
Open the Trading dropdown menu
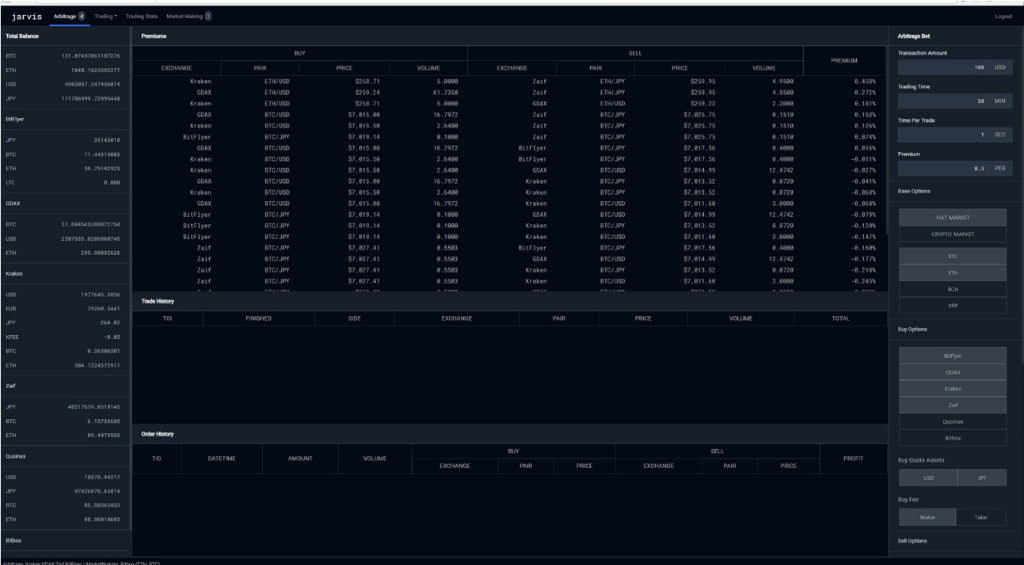105,17
